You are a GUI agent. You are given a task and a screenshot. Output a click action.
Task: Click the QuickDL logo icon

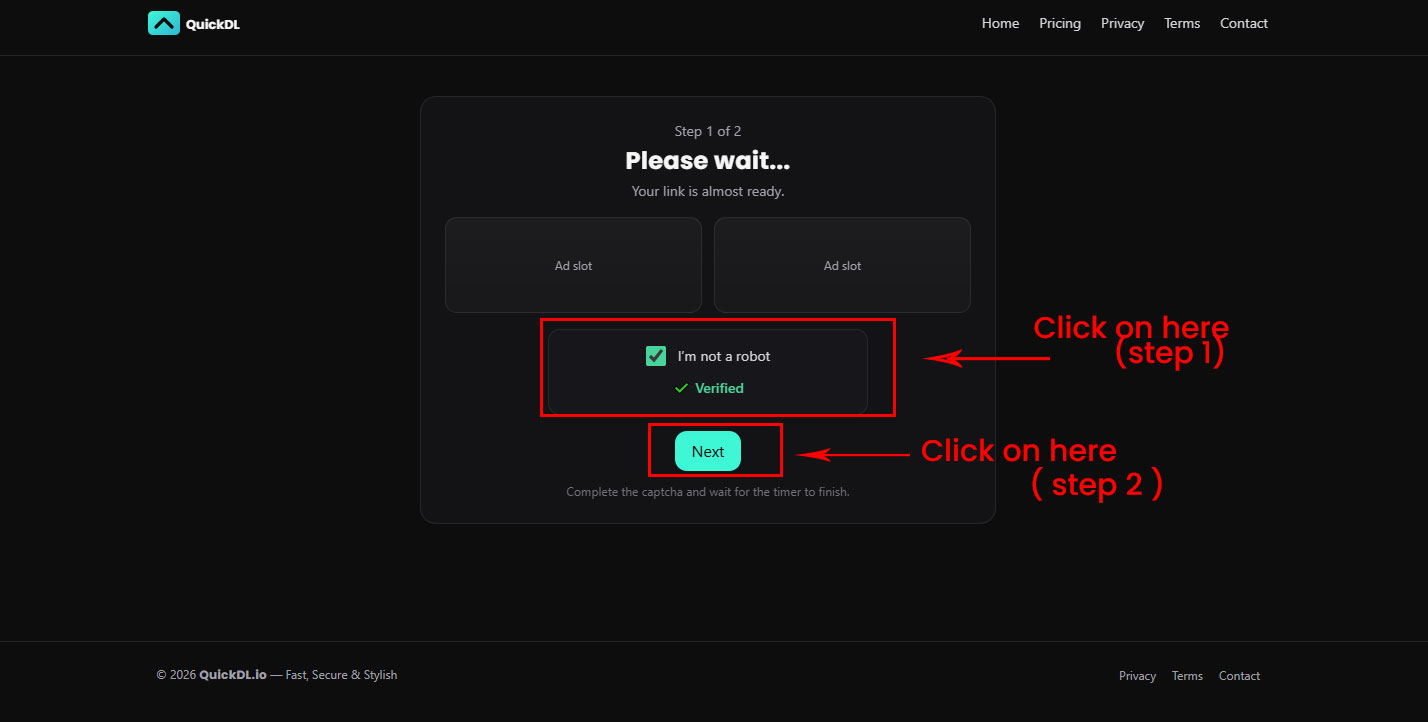point(163,23)
